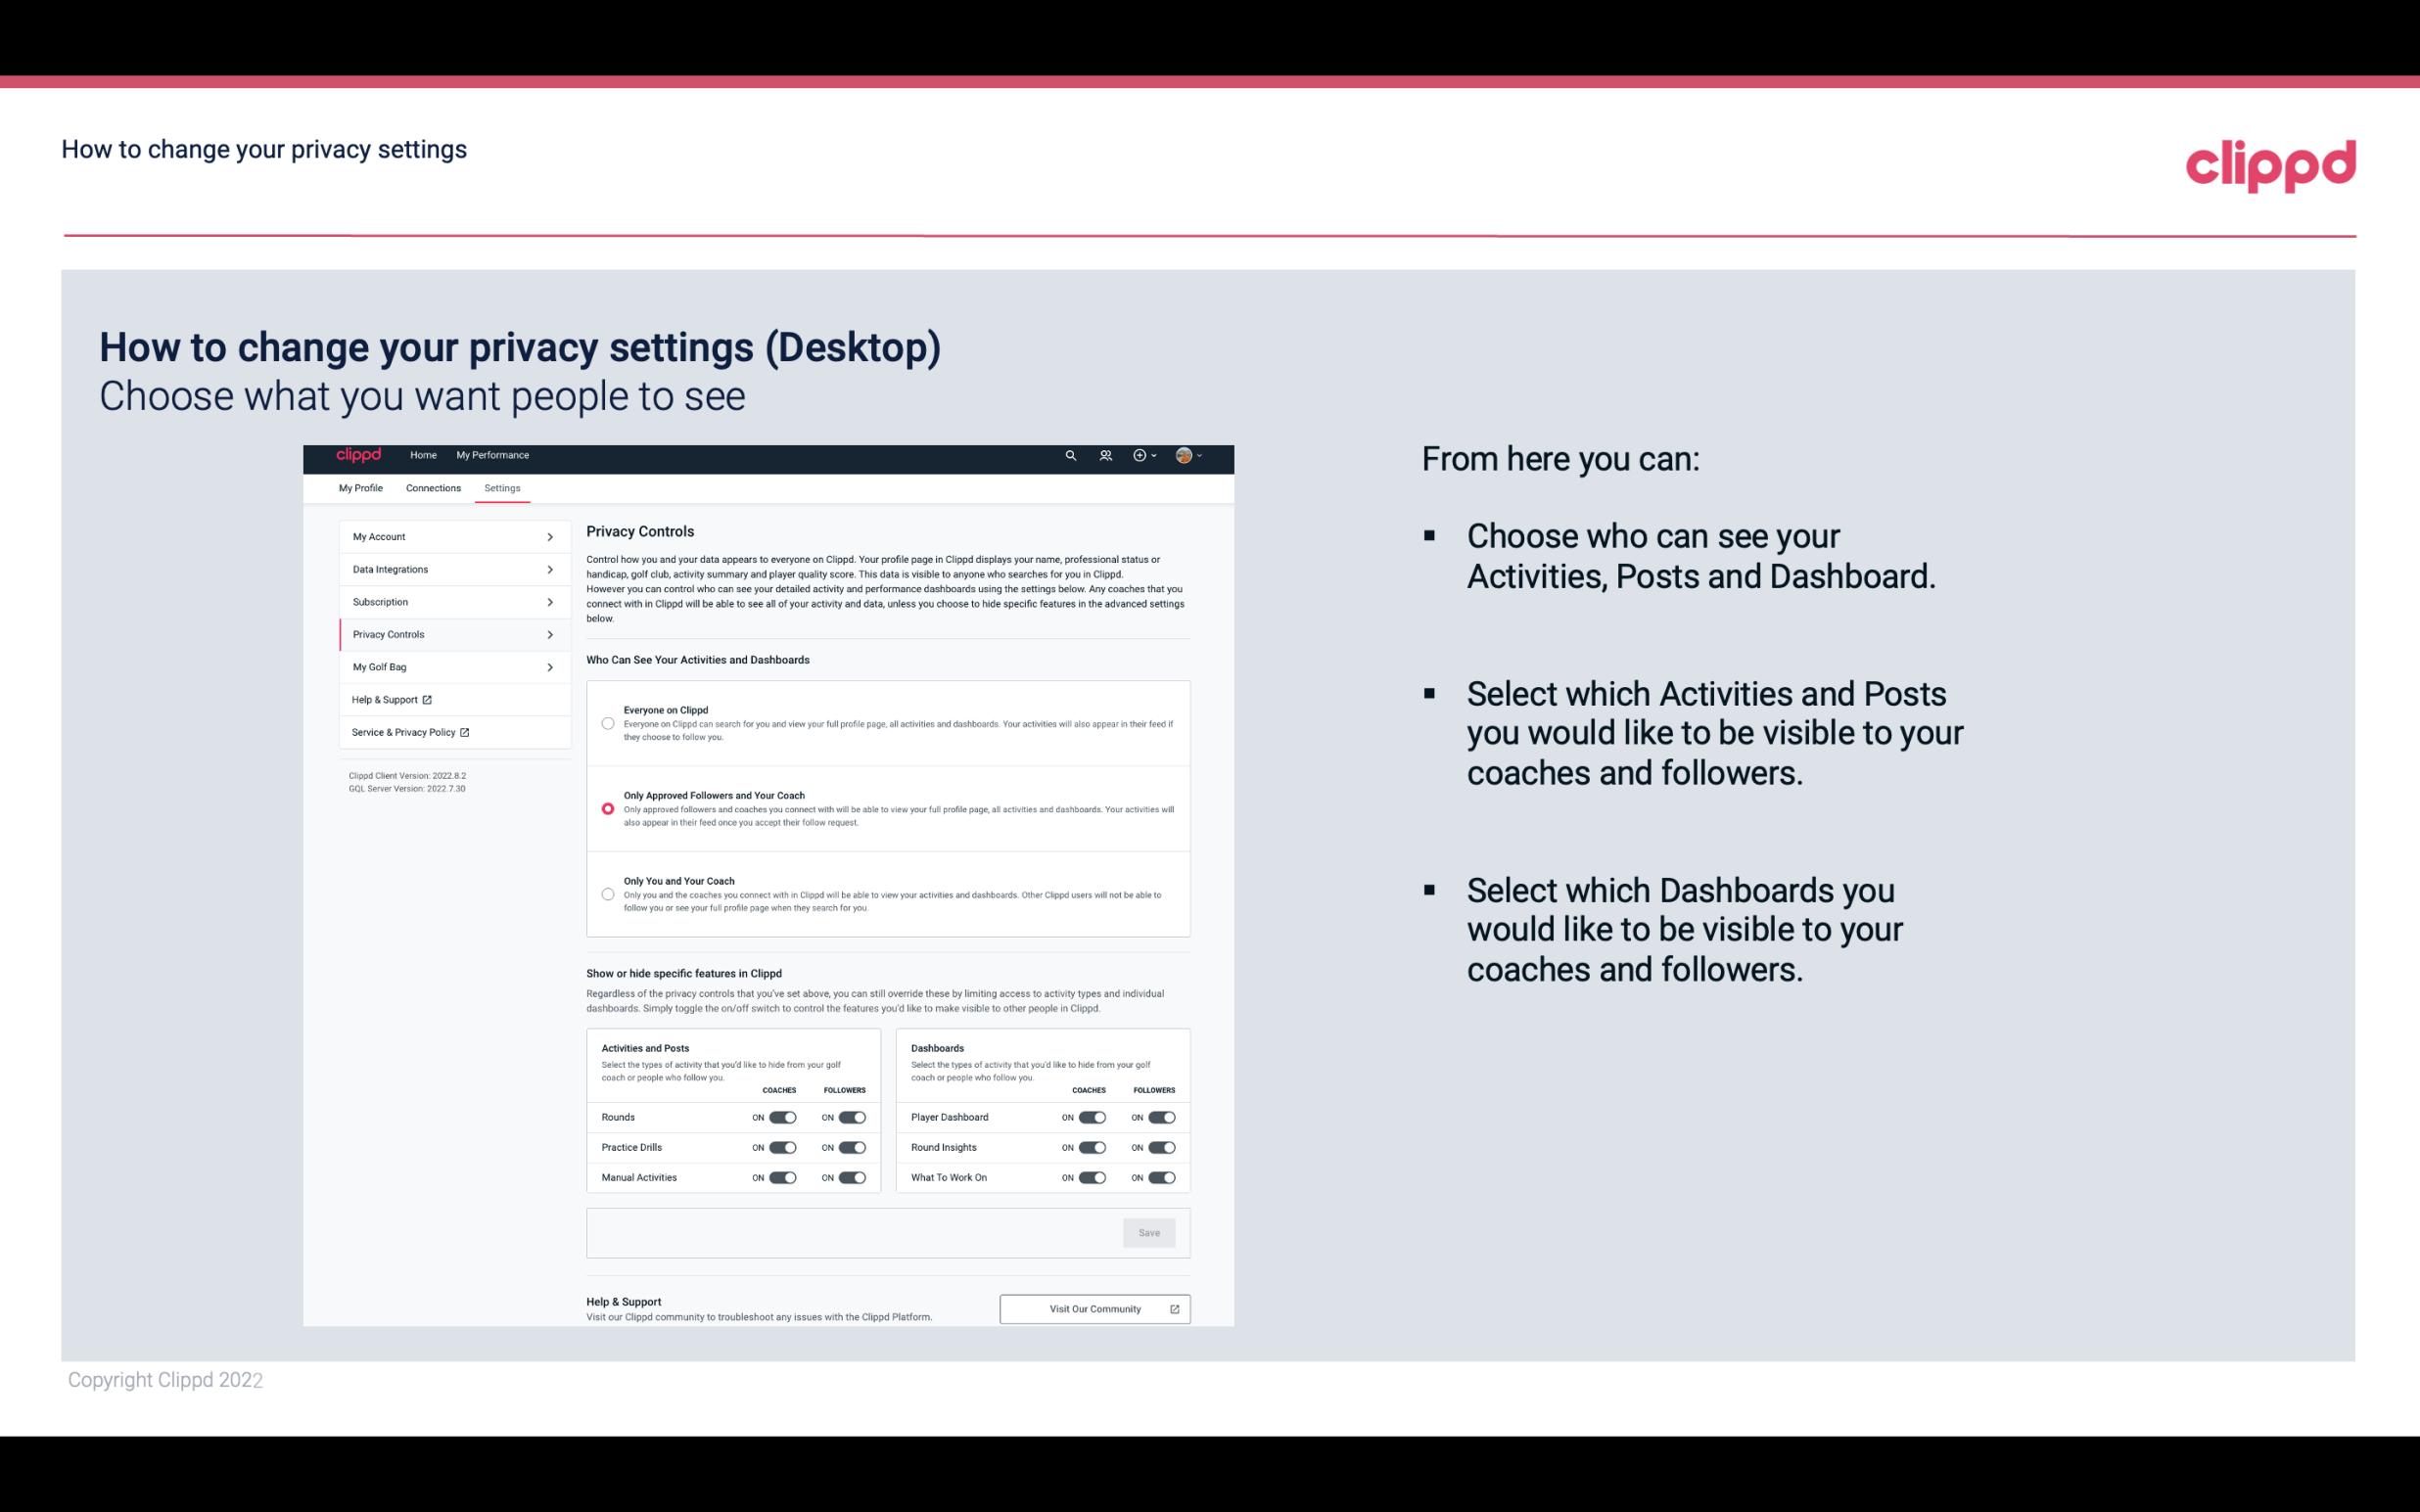Click the My Performance navigation icon
The image size is (2420, 1512).
[493, 455]
